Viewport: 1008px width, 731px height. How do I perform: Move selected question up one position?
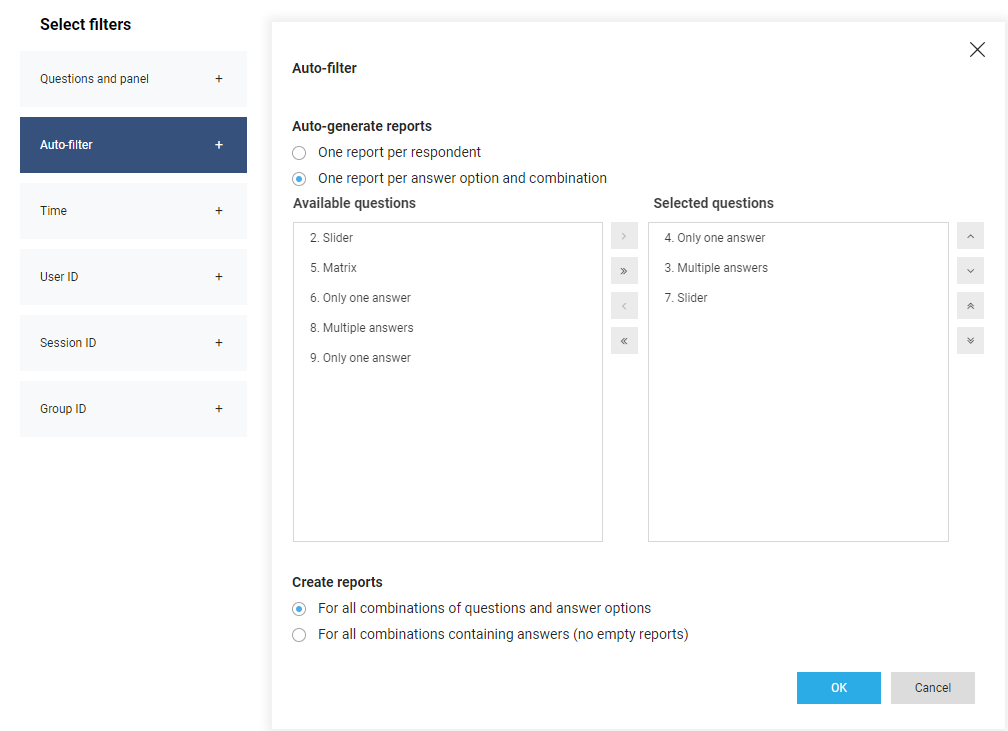pos(970,236)
